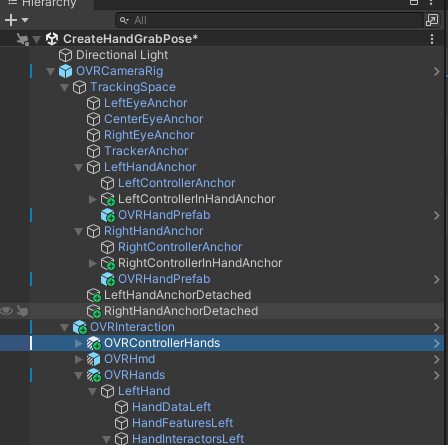Select LeftEyeAnchor object

point(146,103)
